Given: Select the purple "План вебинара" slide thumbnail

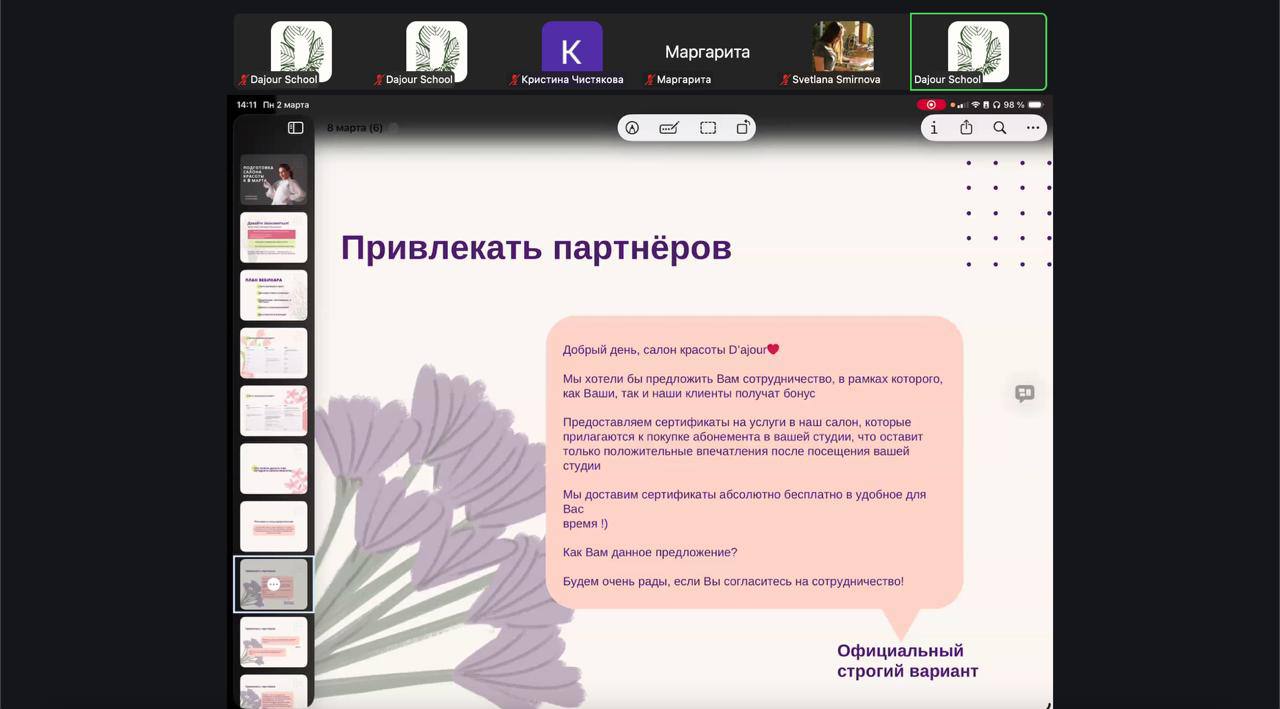Looking at the screenshot, I should (x=273, y=295).
